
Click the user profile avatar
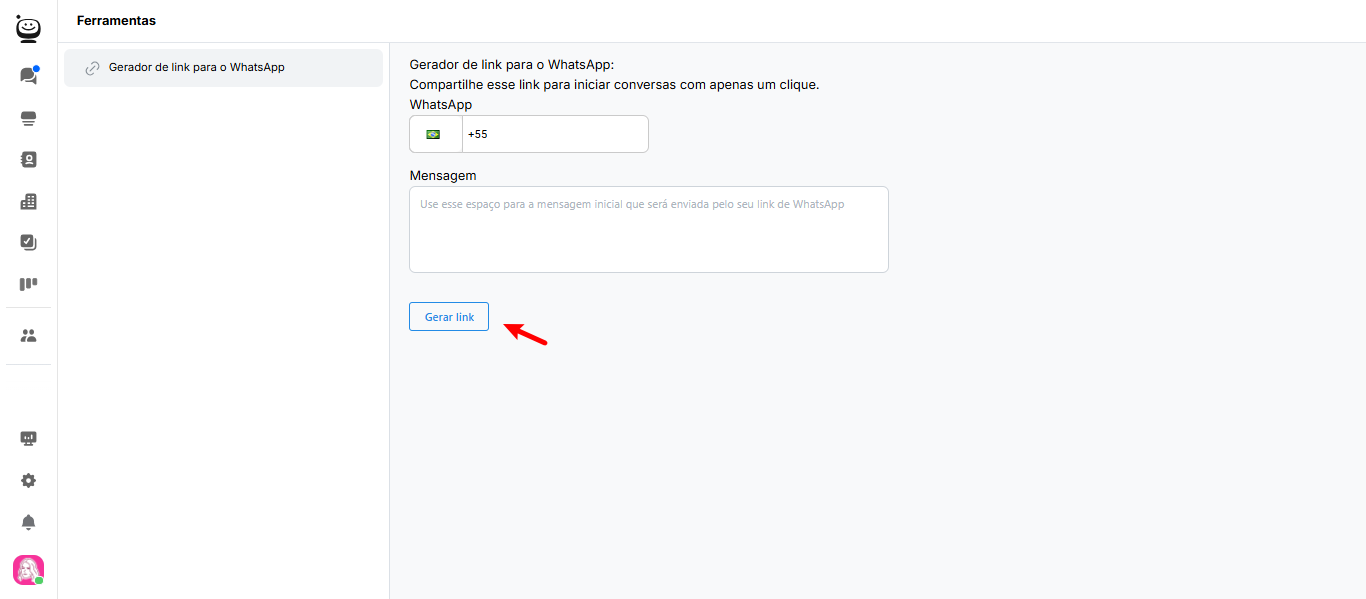point(28,570)
